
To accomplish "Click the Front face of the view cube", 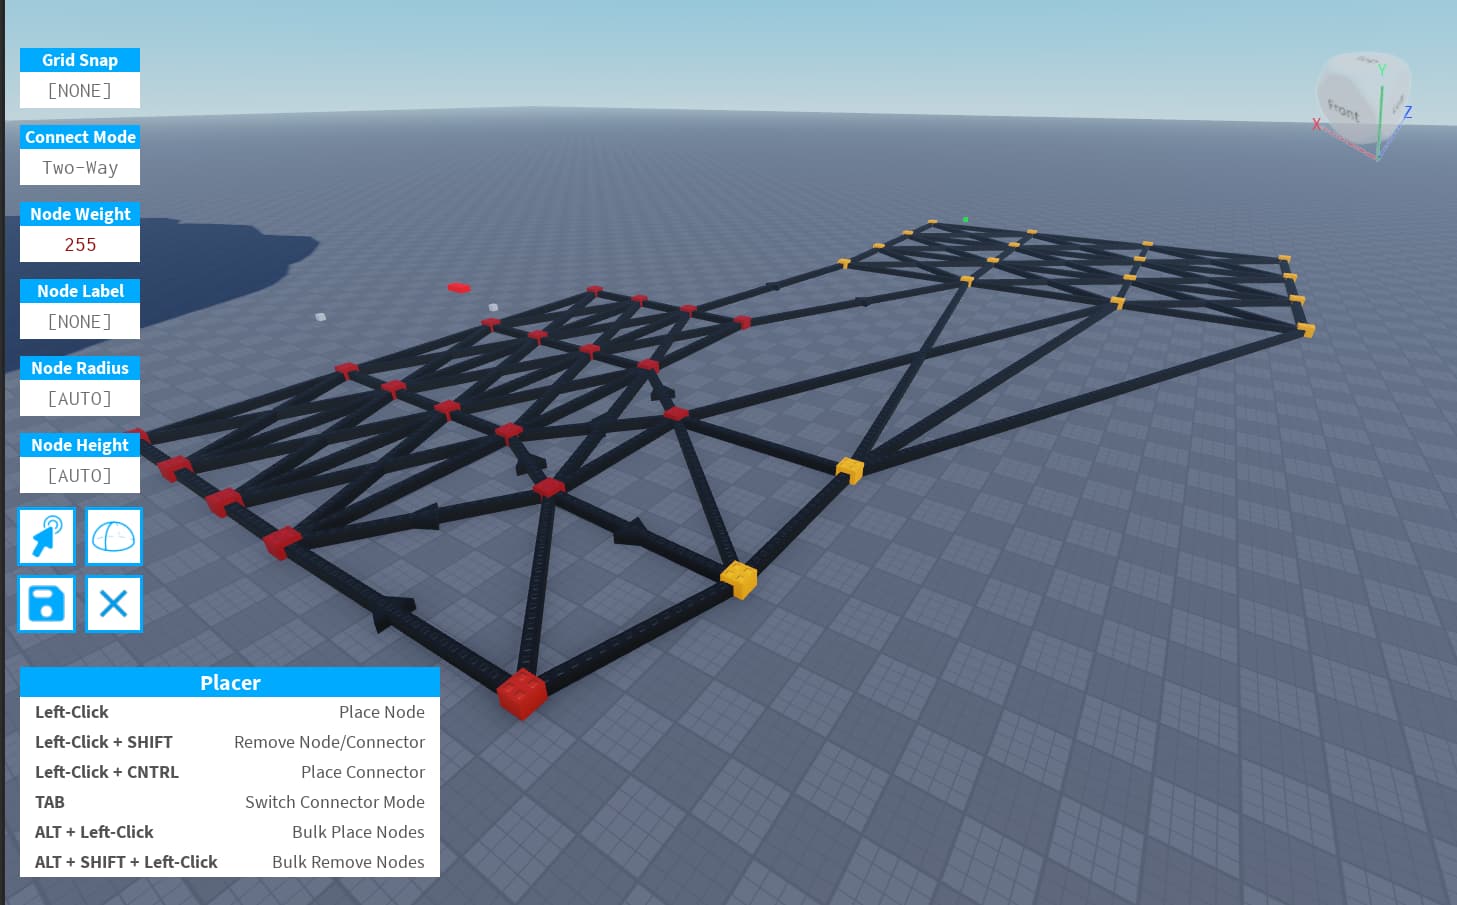I will [x=1343, y=109].
